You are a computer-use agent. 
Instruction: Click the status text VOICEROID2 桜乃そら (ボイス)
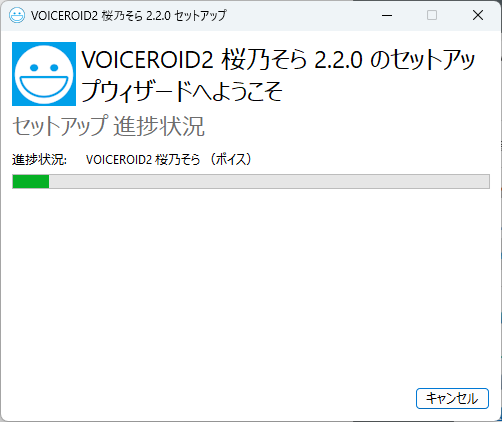[x=168, y=160]
